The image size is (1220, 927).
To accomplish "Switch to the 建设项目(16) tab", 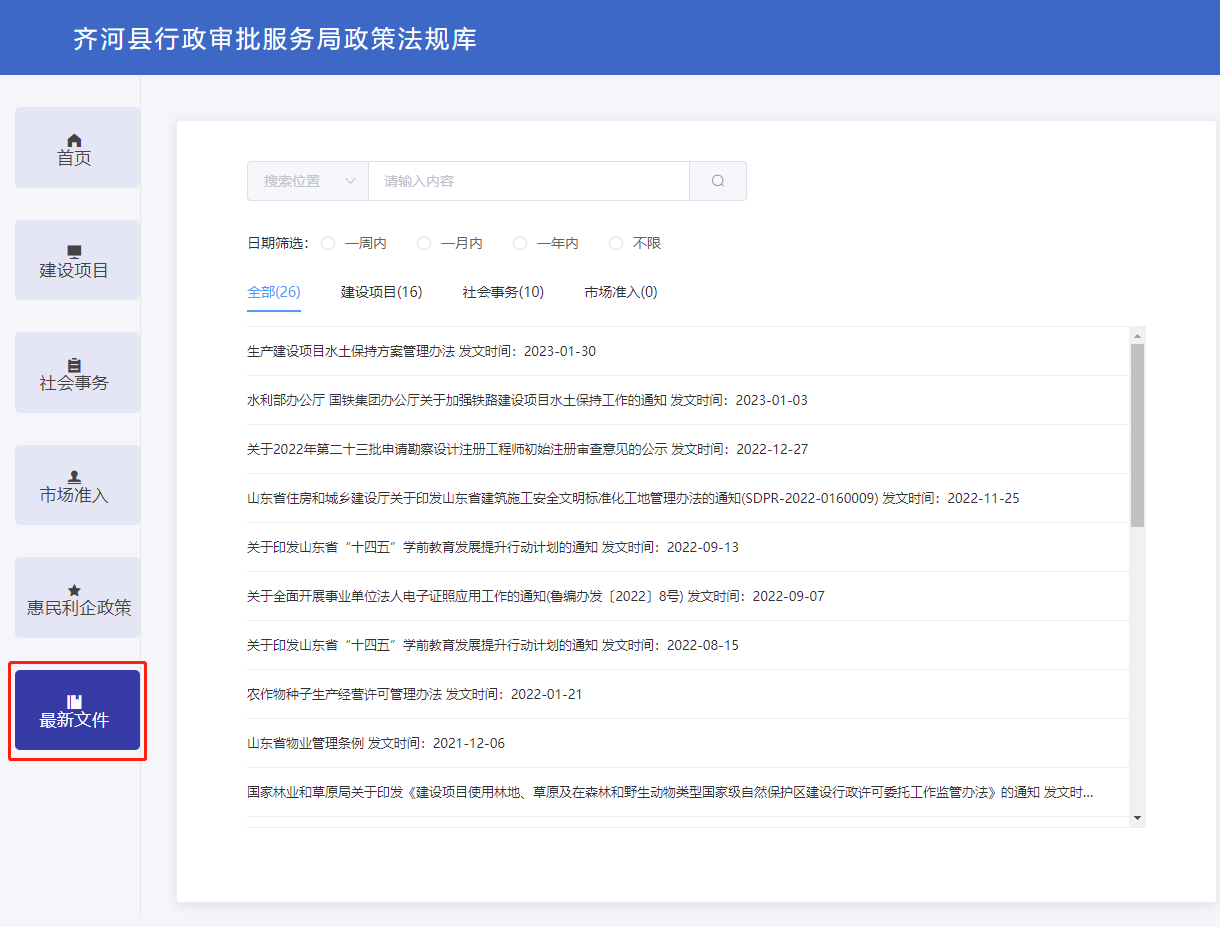I will pos(381,292).
